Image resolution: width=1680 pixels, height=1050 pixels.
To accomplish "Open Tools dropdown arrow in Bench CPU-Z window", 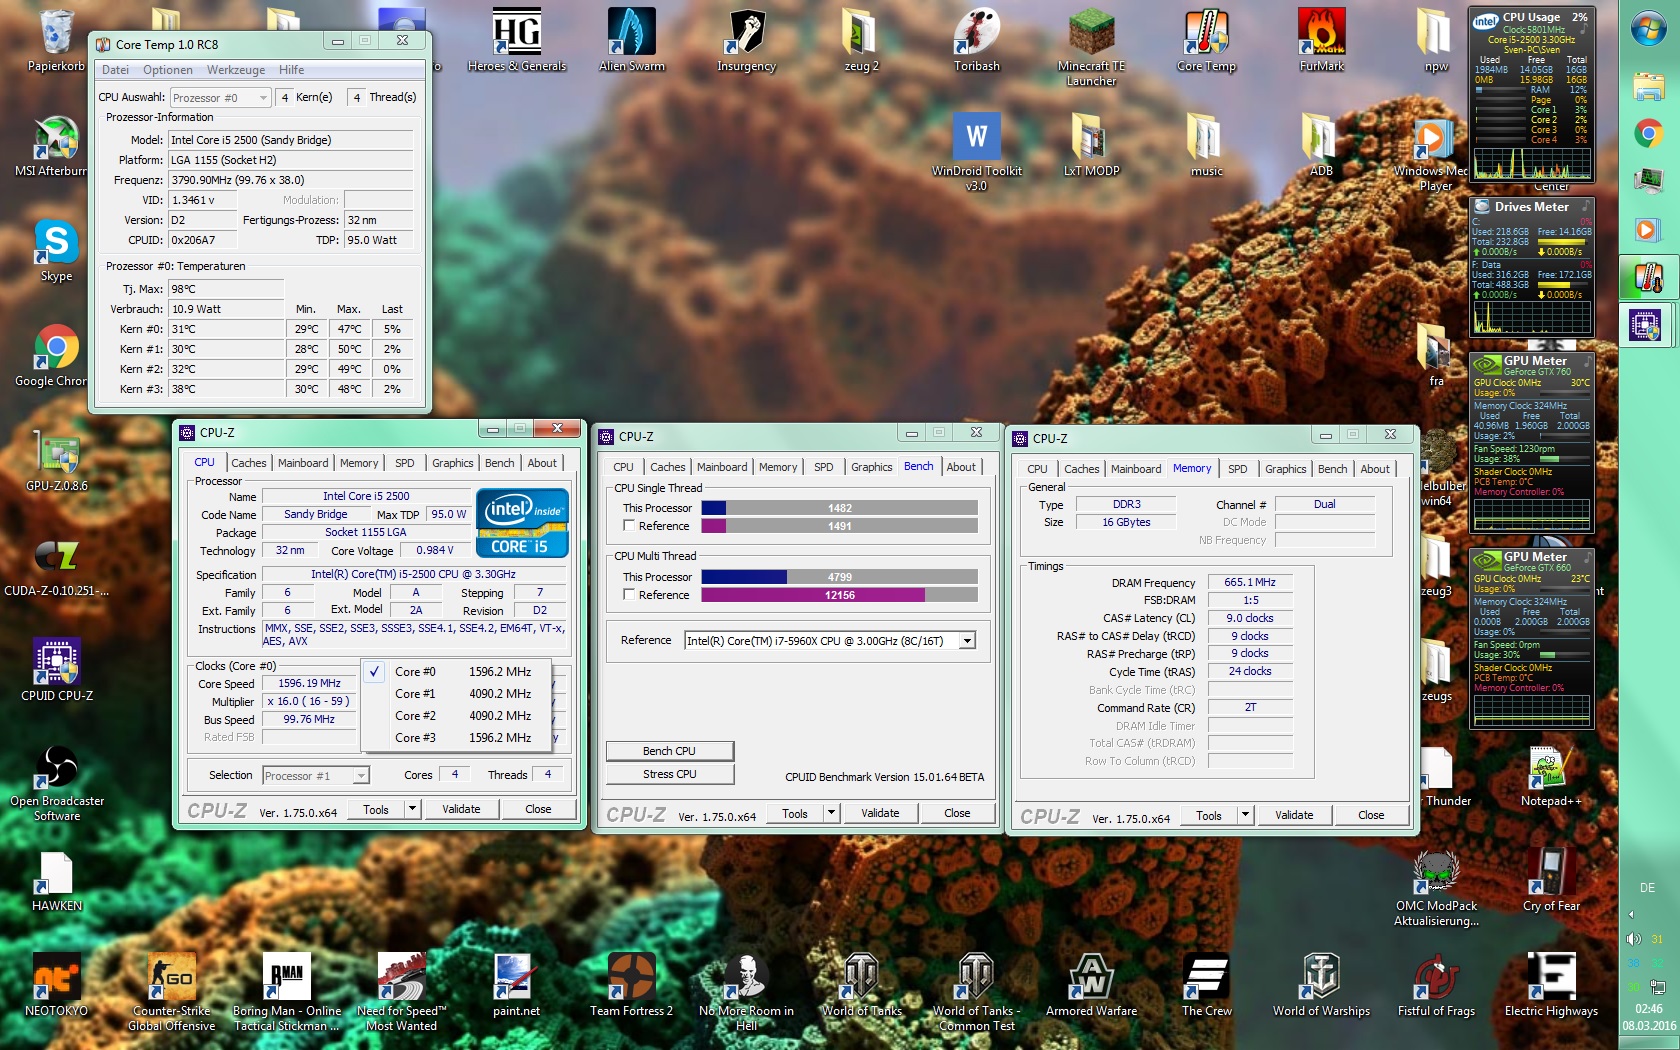I will pos(831,813).
